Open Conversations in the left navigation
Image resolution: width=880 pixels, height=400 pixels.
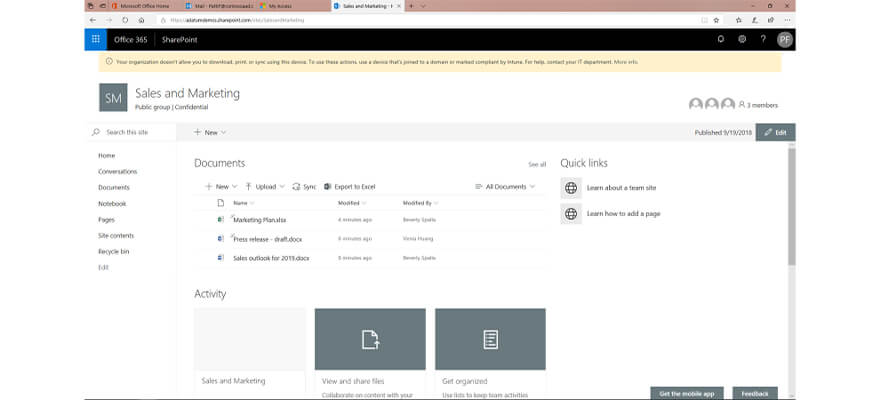coord(117,172)
